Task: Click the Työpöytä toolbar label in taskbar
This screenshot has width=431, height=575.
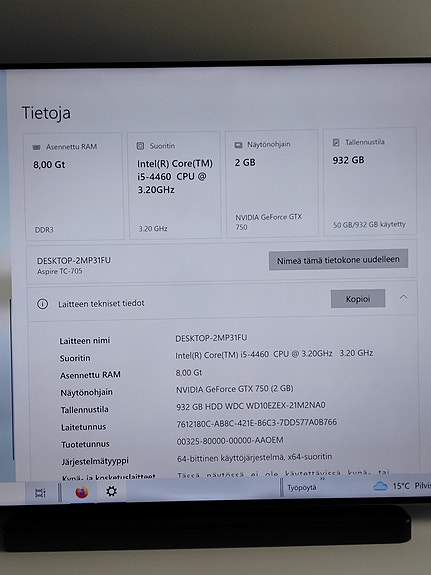Action: coord(302,488)
